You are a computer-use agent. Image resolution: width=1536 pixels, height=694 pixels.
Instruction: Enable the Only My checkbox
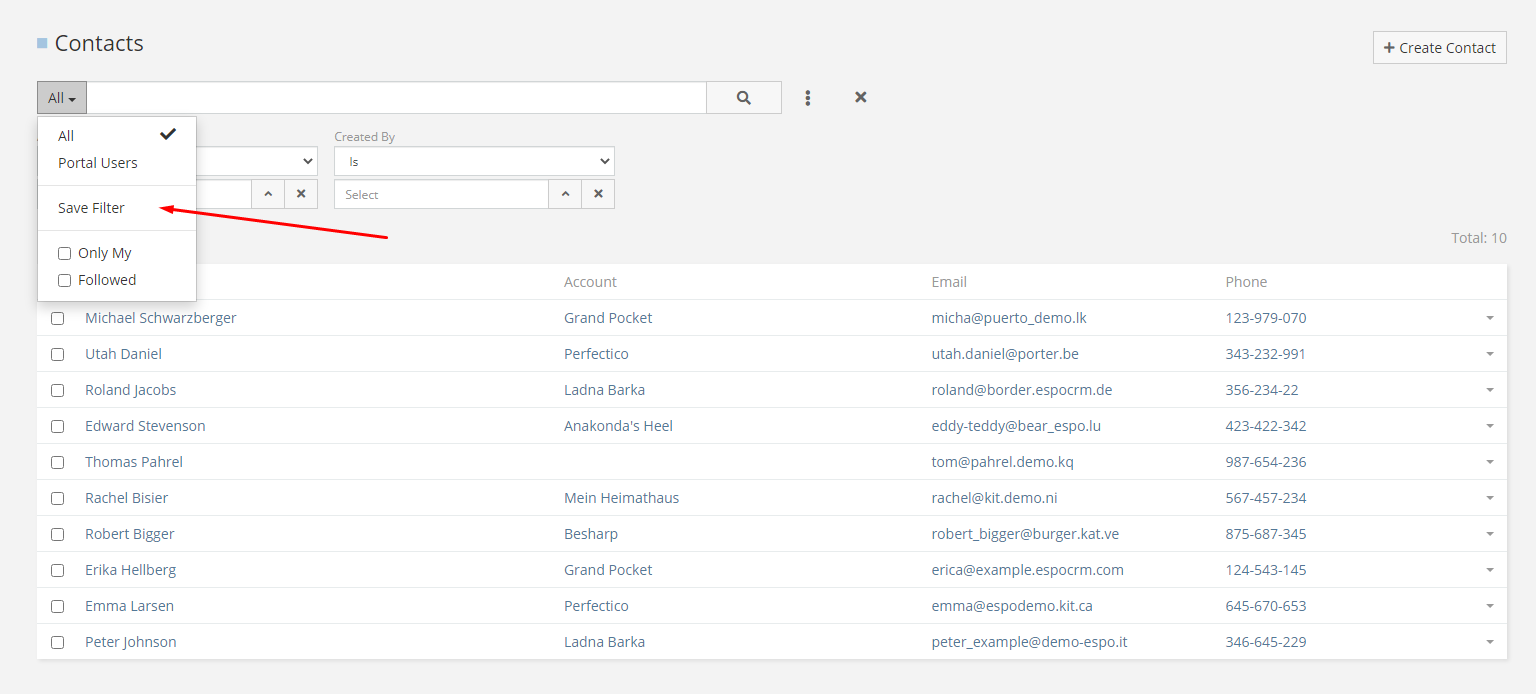point(65,254)
